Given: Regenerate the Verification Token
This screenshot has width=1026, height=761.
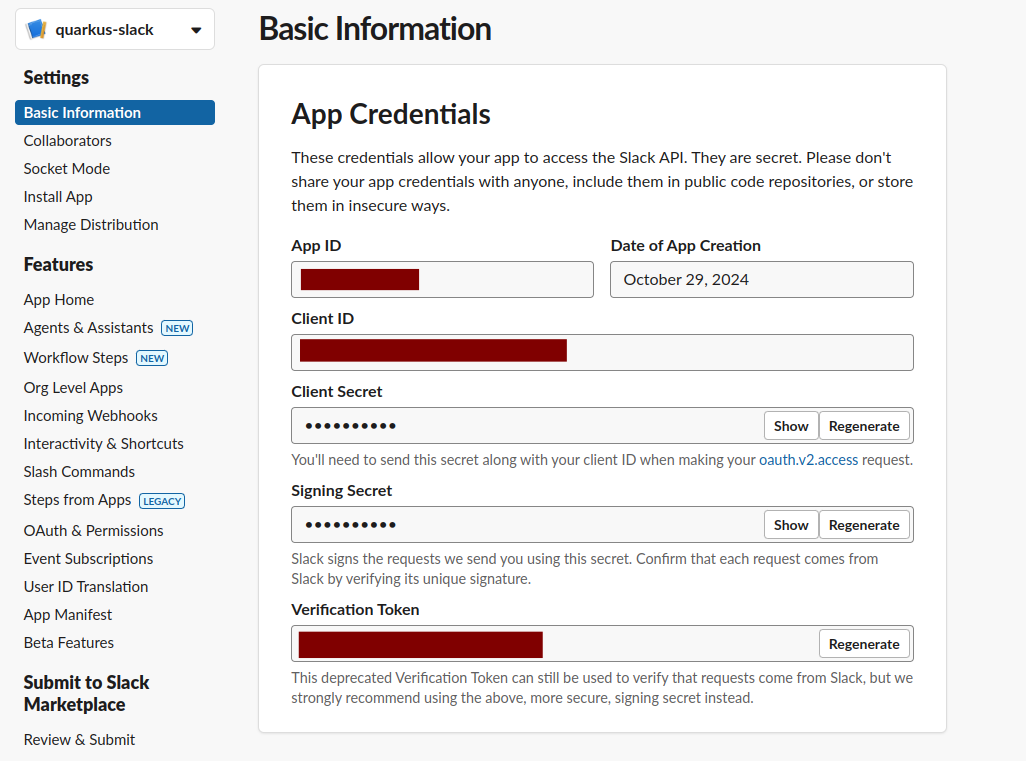Looking at the screenshot, I should (x=864, y=644).
